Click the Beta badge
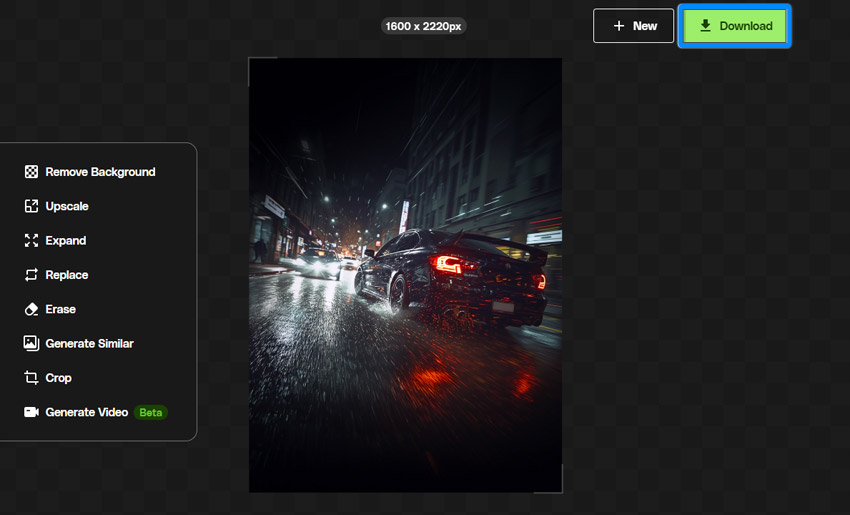Screen dimensions: 850x515 tap(151, 413)
